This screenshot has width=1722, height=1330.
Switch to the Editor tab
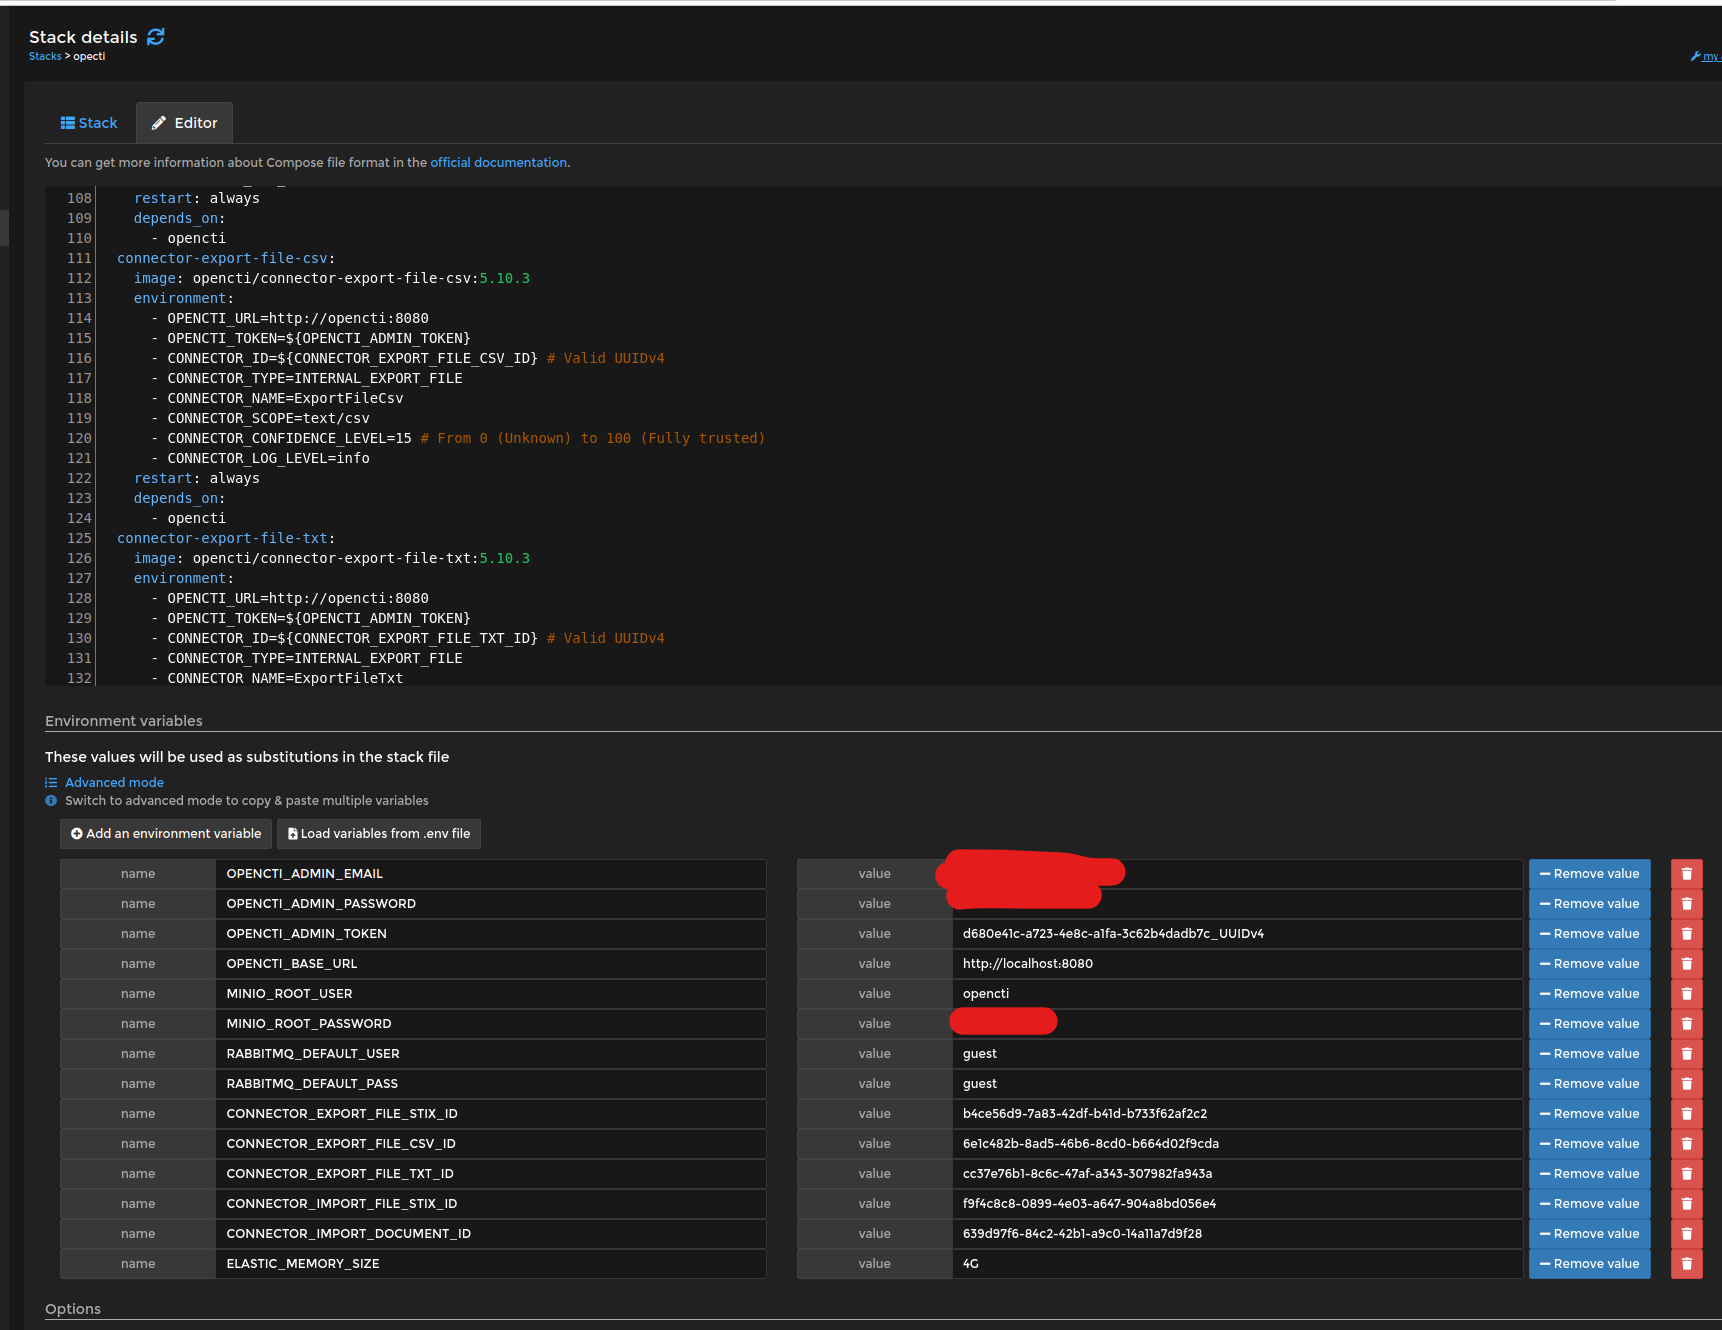click(184, 122)
